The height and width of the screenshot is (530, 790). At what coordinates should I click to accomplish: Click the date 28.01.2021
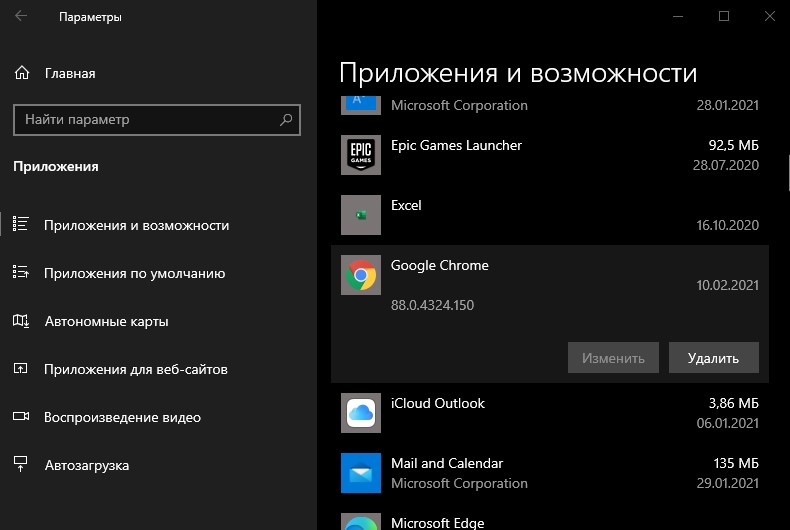tap(728, 105)
